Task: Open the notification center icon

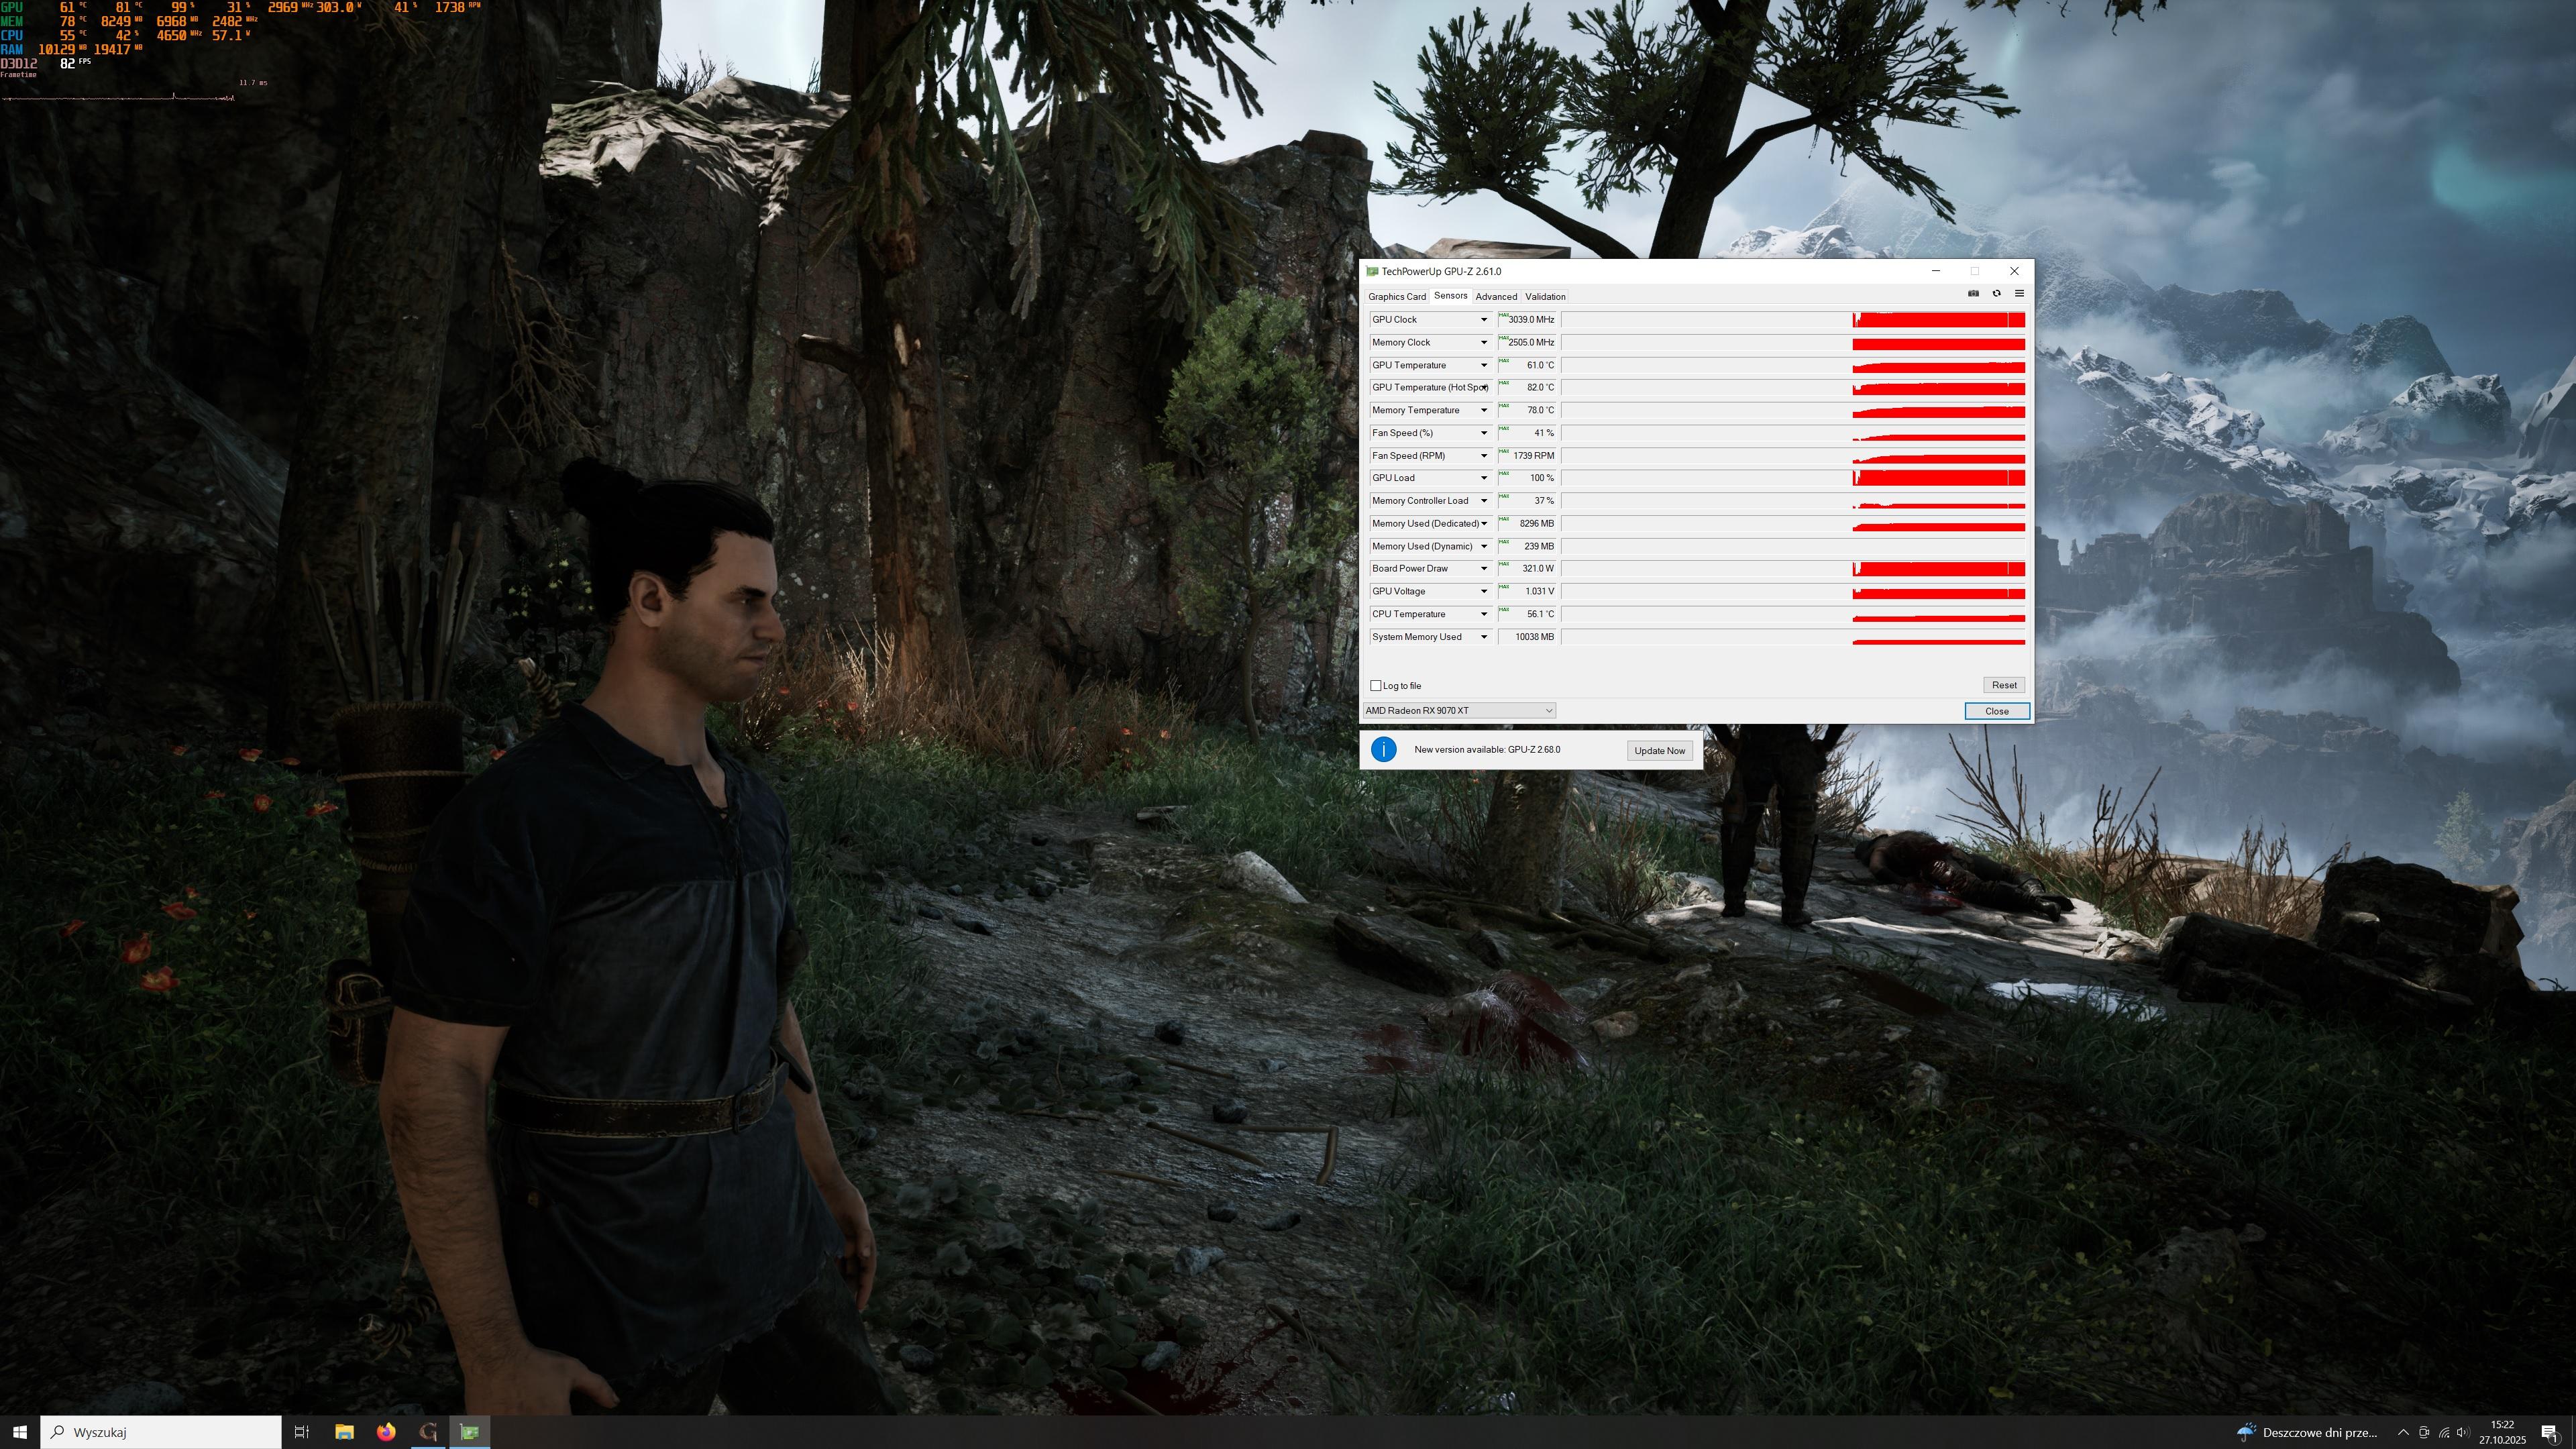Action: click(x=2549, y=1432)
